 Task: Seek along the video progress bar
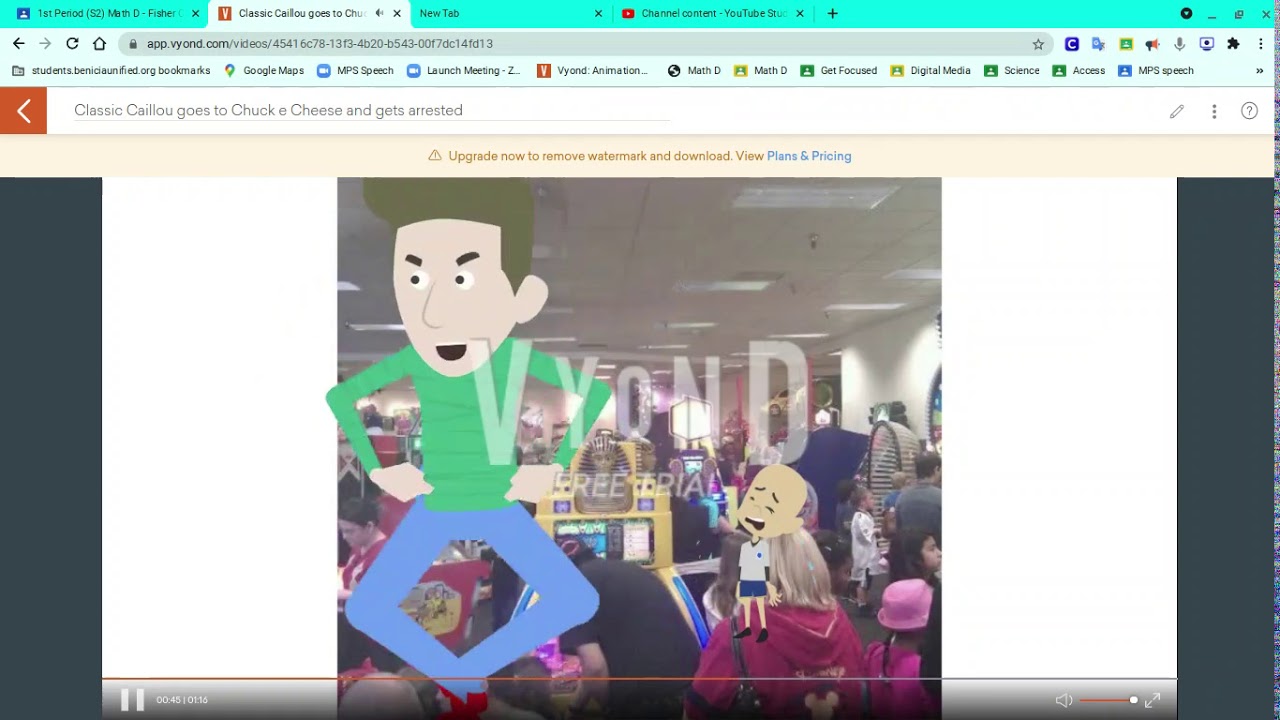tap(639, 679)
